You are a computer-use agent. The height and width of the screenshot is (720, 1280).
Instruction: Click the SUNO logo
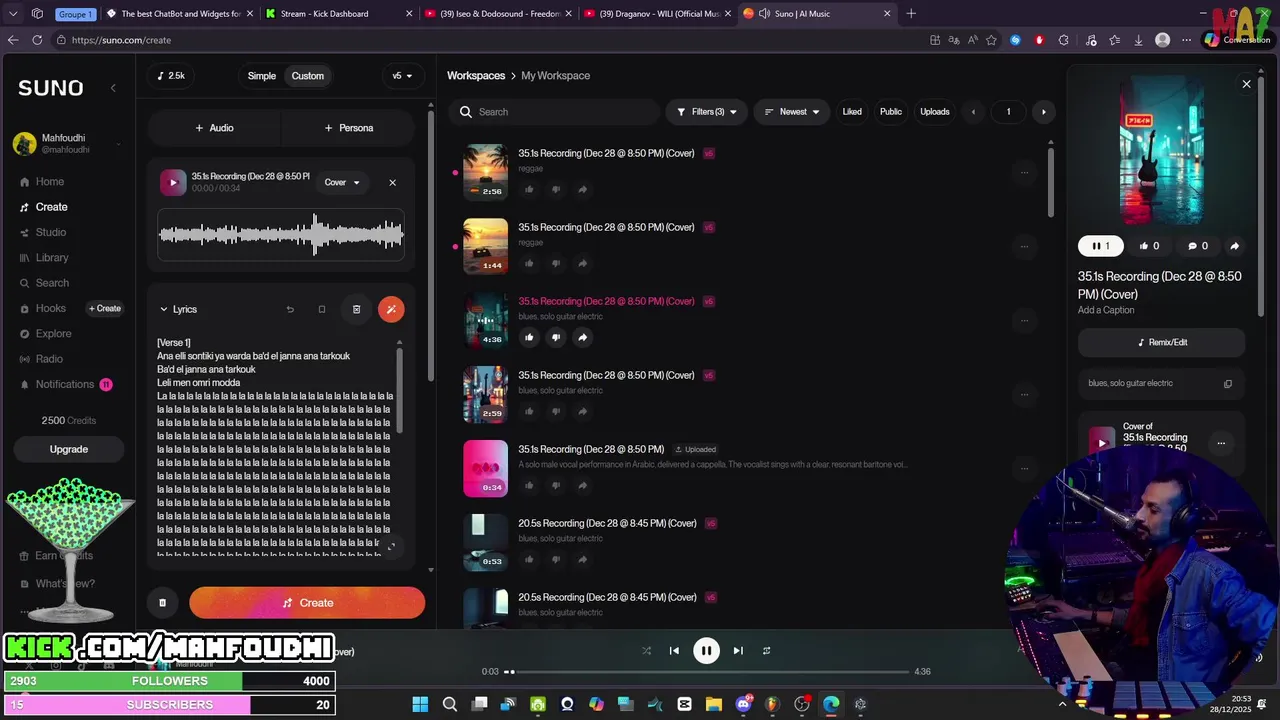click(x=50, y=88)
